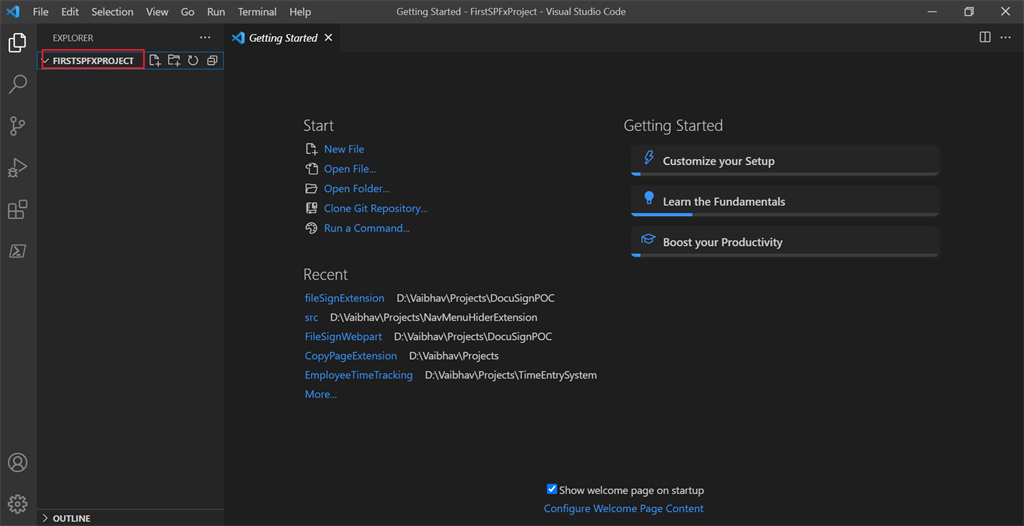This screenshot has width=1024, height=526.
Task: Click the Clone Git Repository link
Action: pos(376,208)
